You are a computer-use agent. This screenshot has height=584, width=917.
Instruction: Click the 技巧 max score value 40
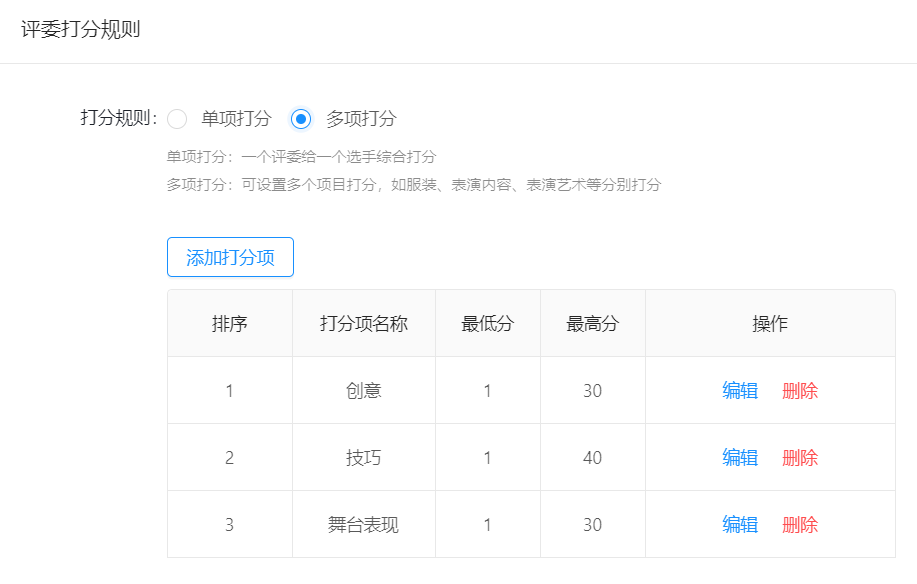[x=592, y=458]
